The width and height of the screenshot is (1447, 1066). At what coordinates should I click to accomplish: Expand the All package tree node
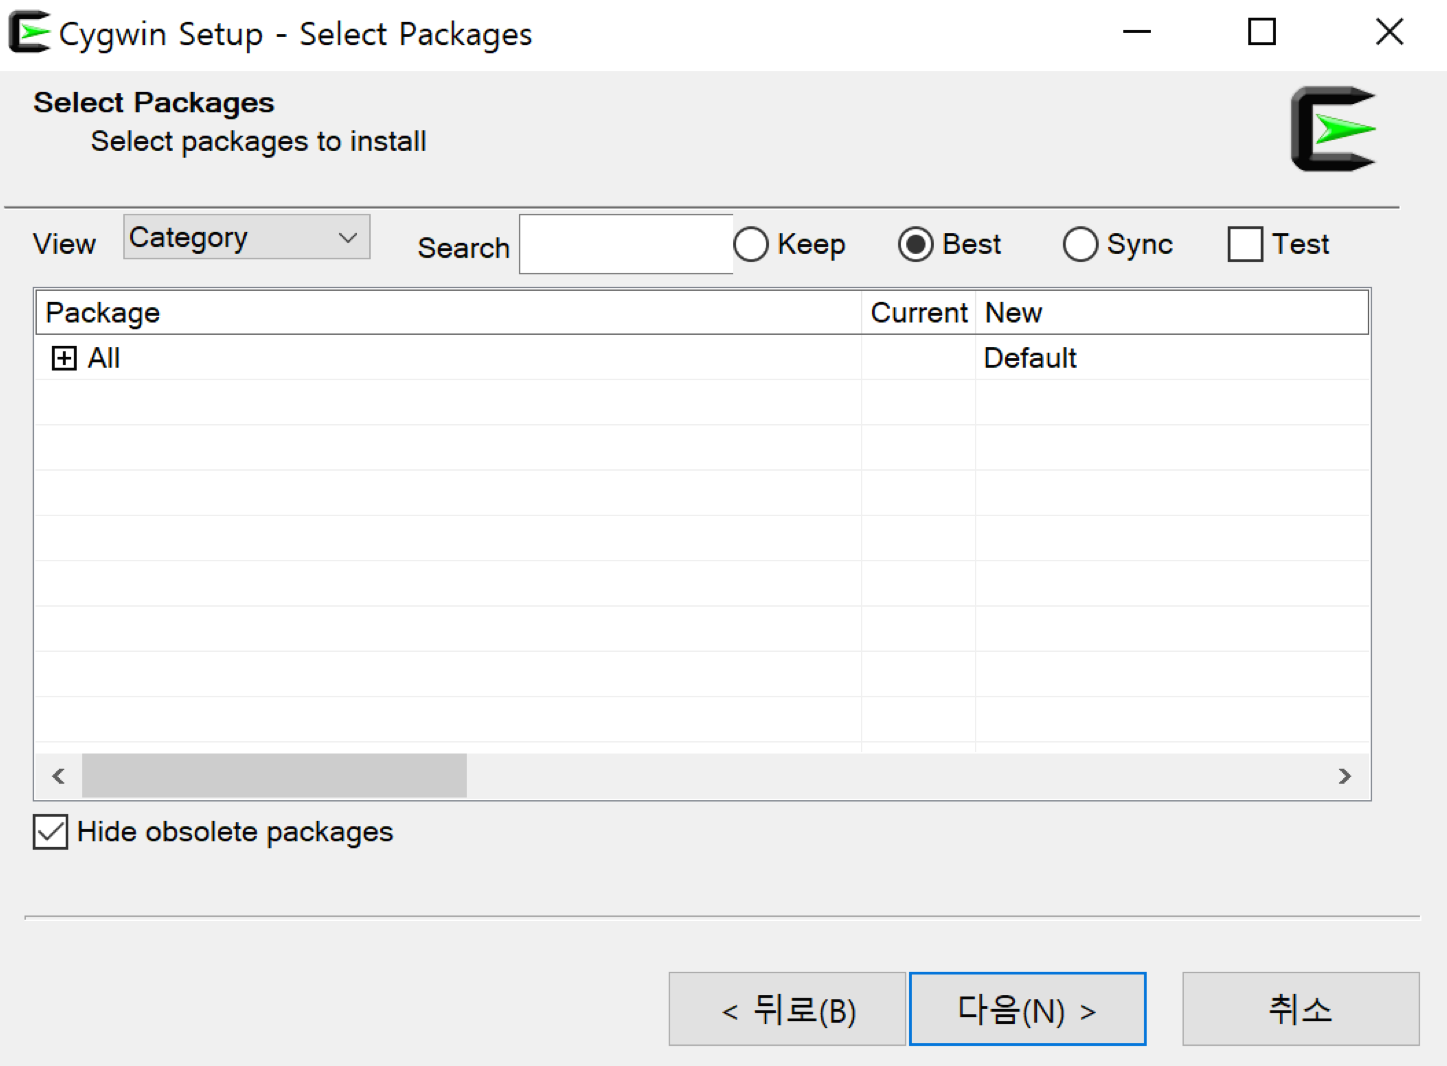tap(64, 358)
